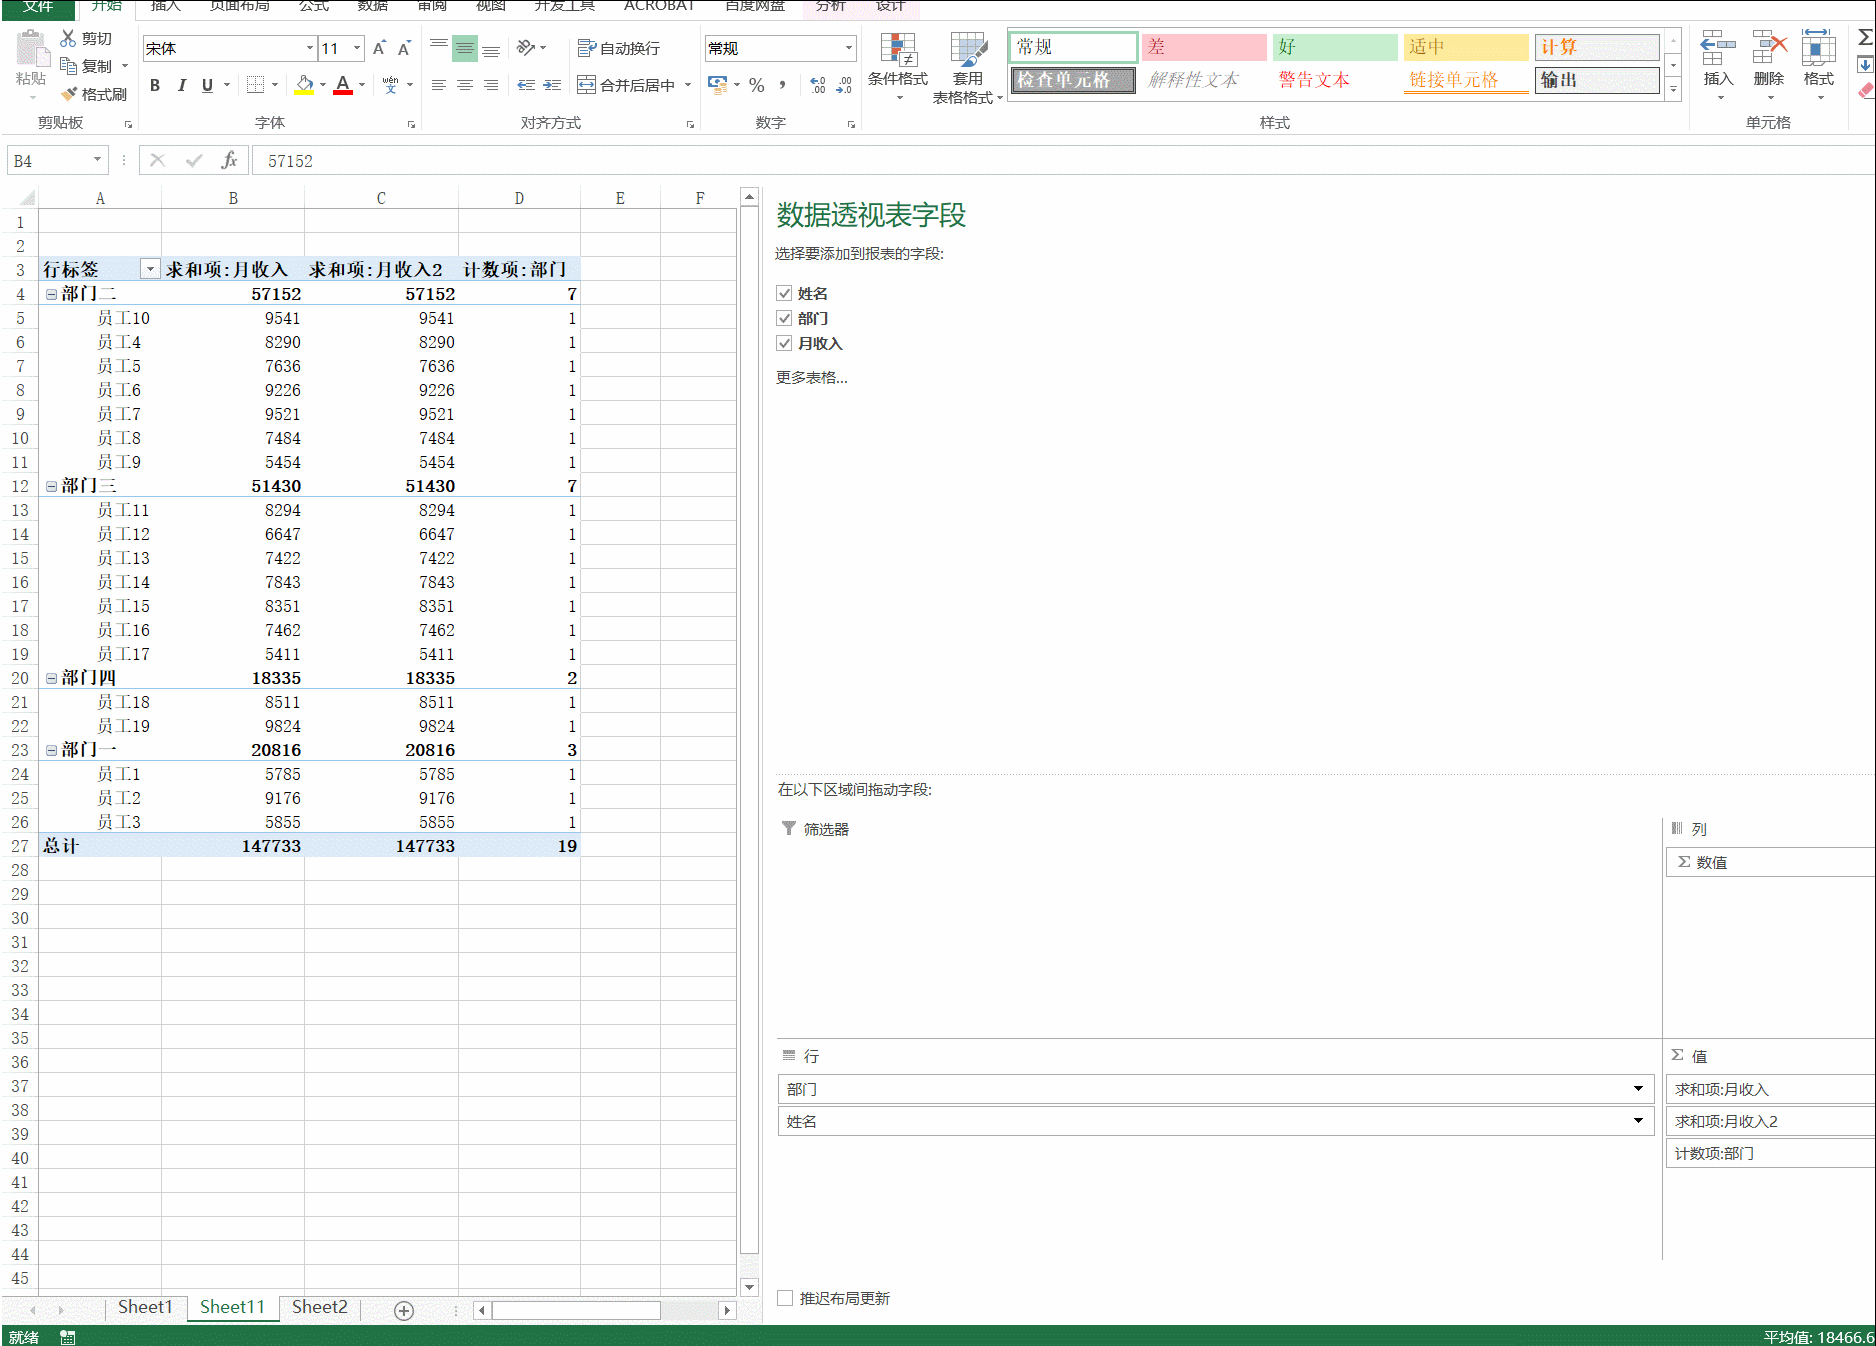Uncheck the 部门 field checkbox

click(785, 318)
